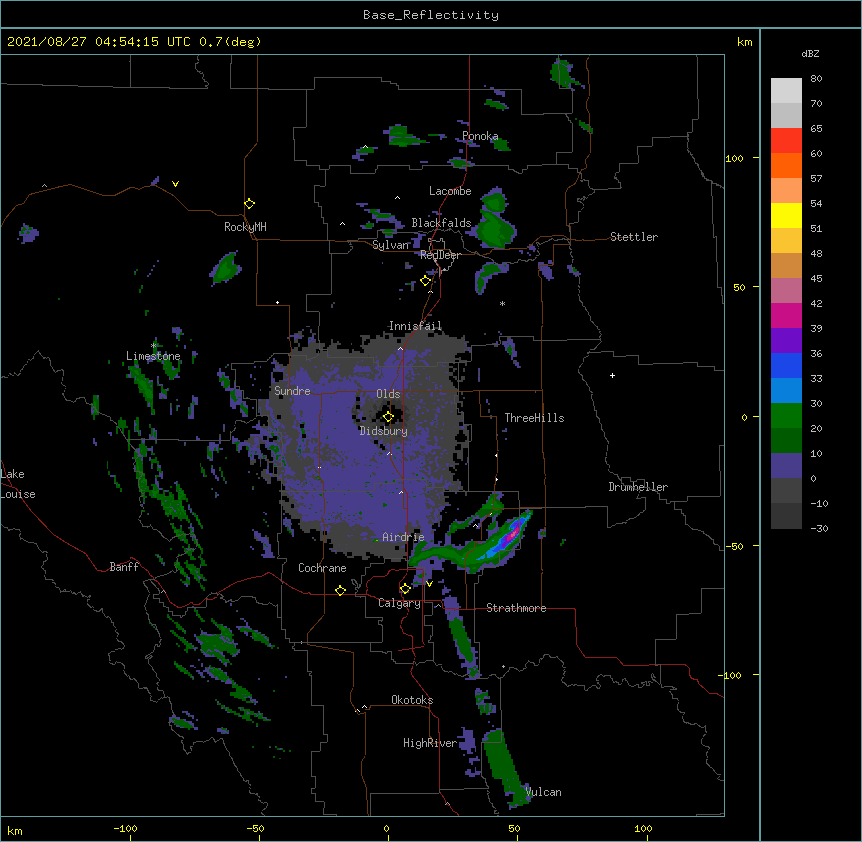The width and height of the screenshot is (862, 842).
Task: Click the 100 tick on the right axis
Action: pyautogui.click(x=734, y=158)
